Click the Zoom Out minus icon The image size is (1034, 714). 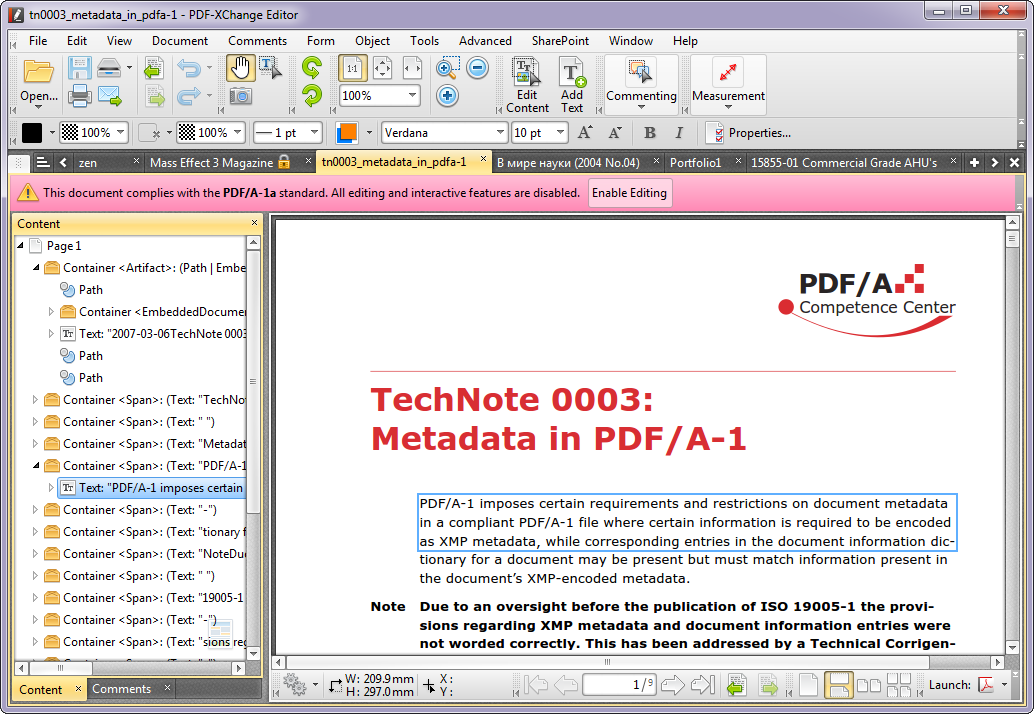pos(477,69)
